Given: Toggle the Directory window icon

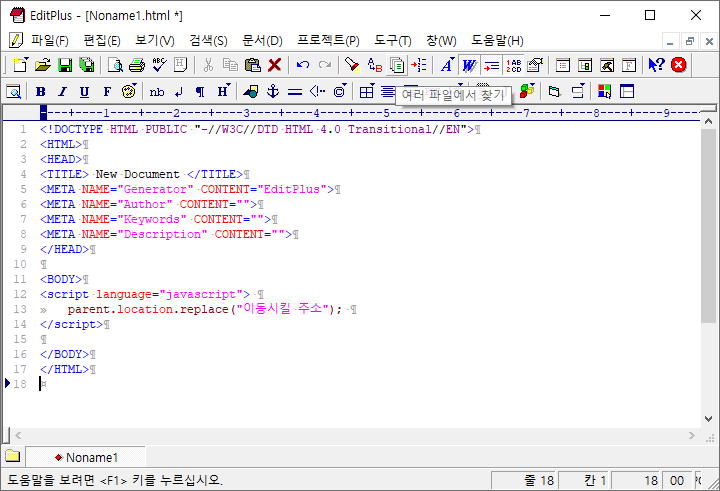Looking at the screenshot, I should click(585, 65).
